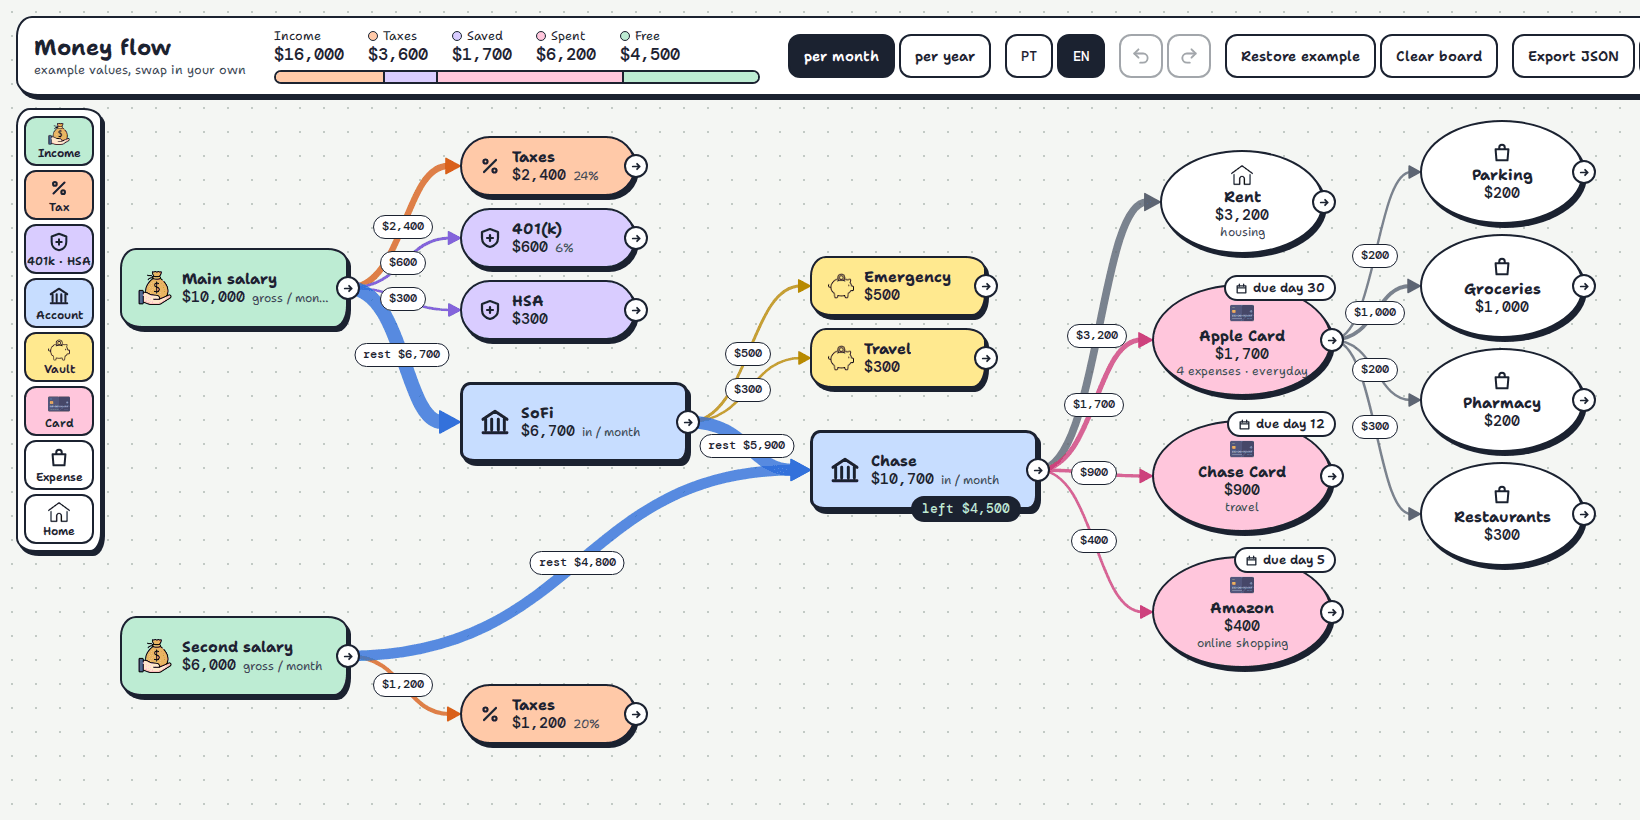Select the Home node tool in palette

click(x=59, y=519)
